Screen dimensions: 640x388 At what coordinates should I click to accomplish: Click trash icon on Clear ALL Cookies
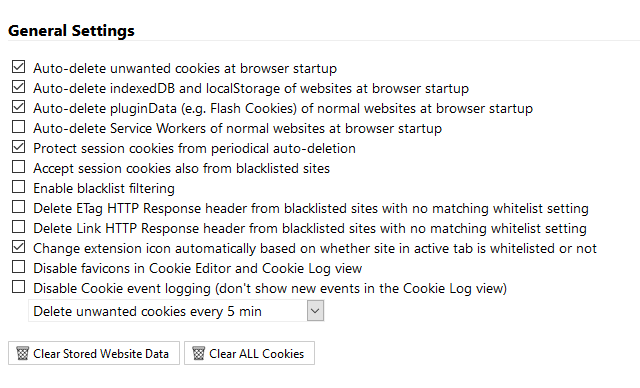198,353
